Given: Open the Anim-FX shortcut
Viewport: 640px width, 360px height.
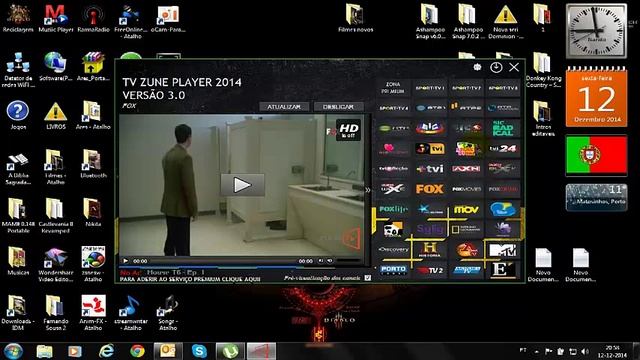Looking at the screenshot, I should tap(93, 313).
